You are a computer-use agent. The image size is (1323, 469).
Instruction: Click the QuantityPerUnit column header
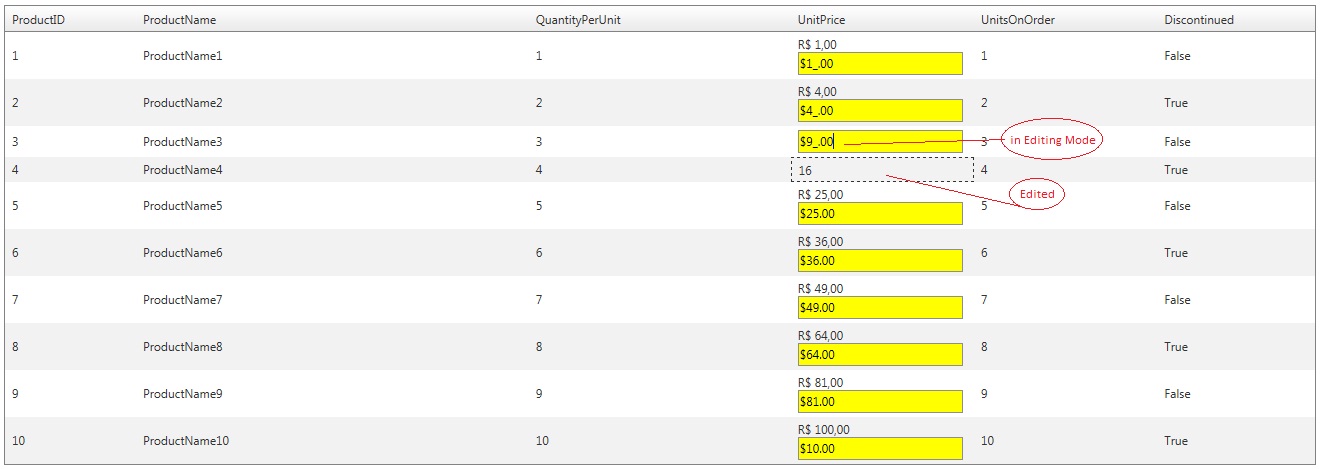click(x=578, y=20)
